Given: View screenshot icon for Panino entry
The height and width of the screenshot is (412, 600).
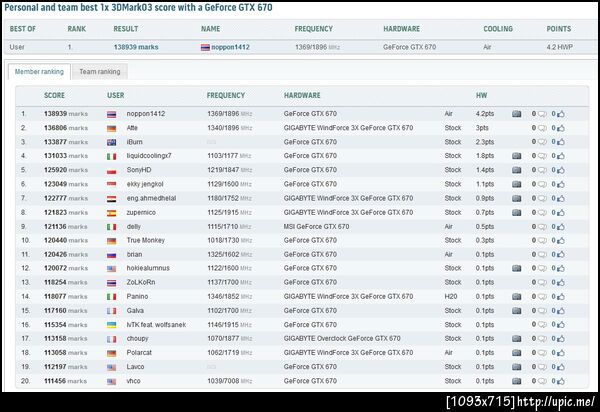Looking at the screenshot, I should pos(516,296).
